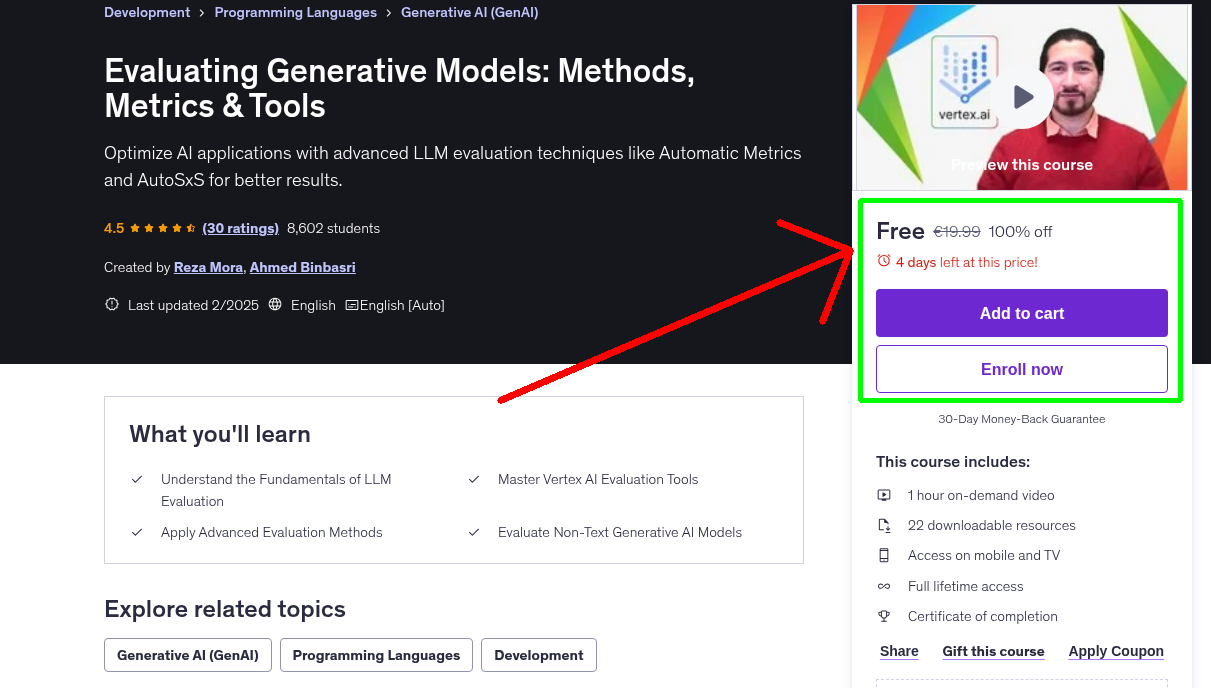Viewport: 1211px width, 688px height.
Task: Click the alarm clock icon by 4 days left
Action: [x=883, y=261]
